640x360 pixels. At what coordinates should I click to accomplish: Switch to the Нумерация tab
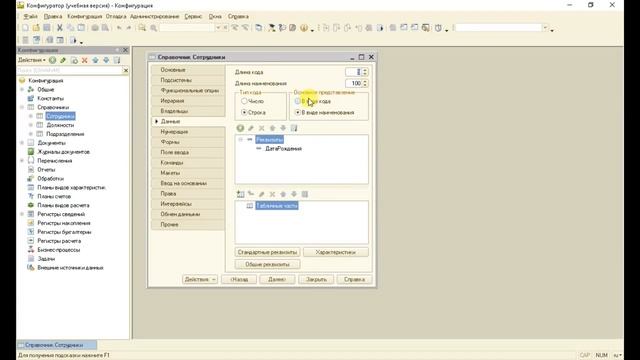pos(188,132)
